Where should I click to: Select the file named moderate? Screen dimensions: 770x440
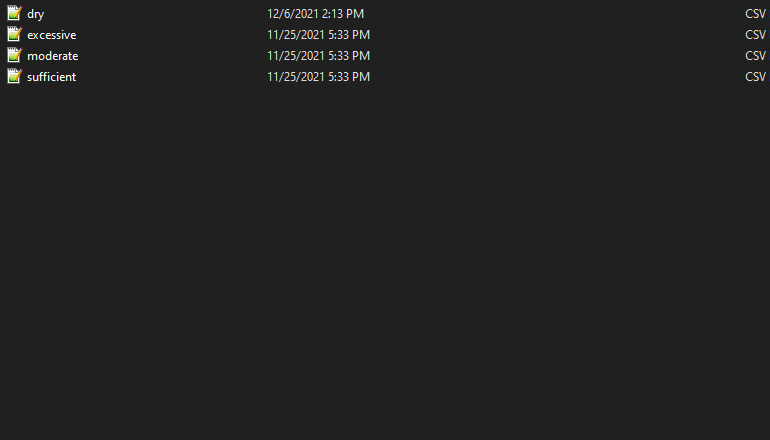point(53,56)
